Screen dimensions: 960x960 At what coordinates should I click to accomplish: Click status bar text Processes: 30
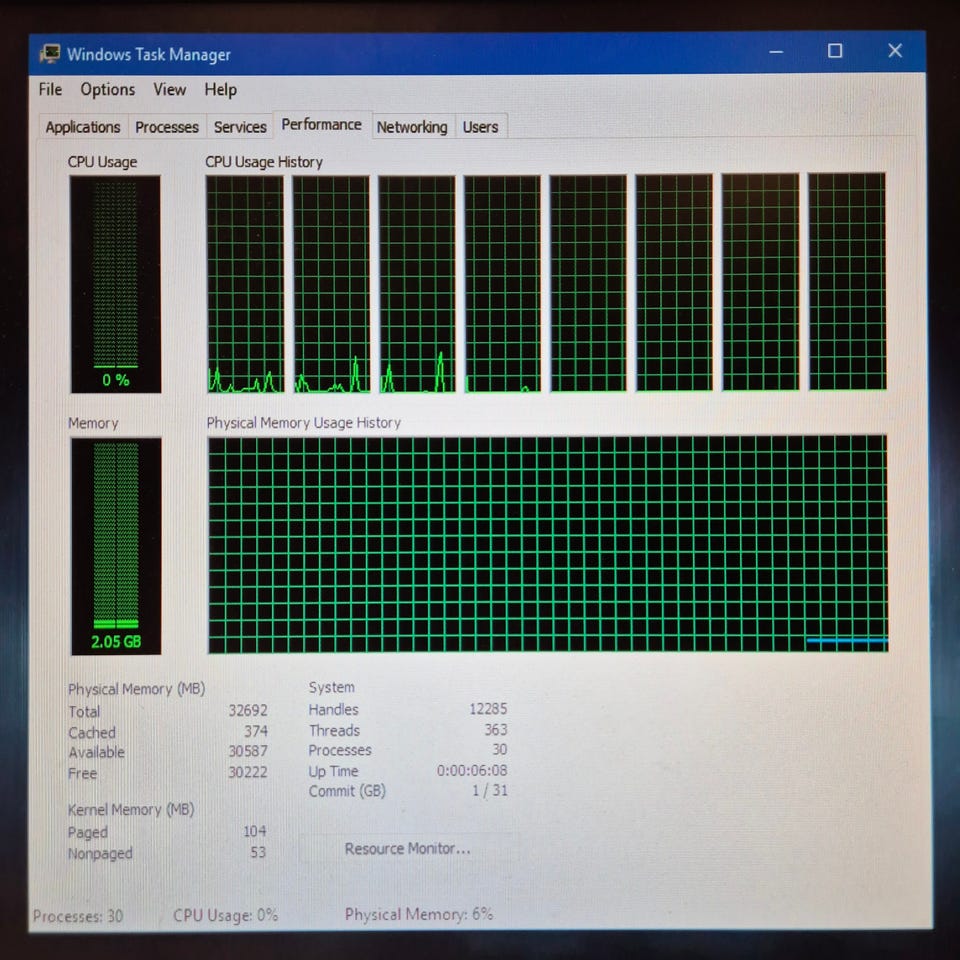coord(78,916)
